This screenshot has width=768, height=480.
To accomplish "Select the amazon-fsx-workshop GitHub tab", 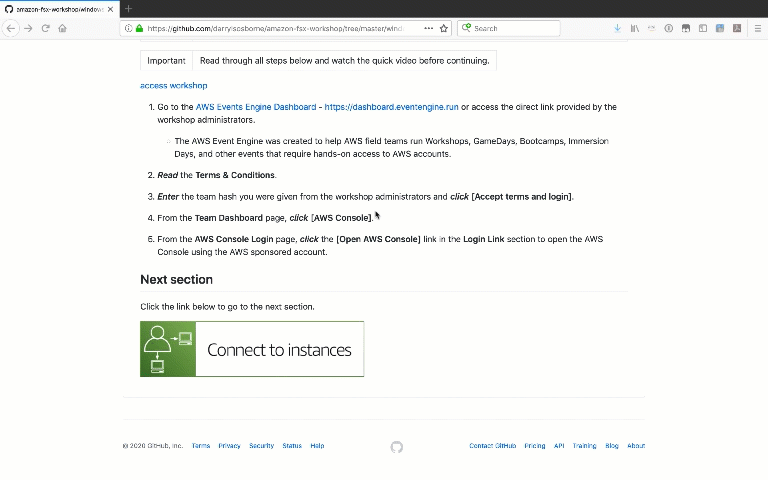I will coord(59,9).
